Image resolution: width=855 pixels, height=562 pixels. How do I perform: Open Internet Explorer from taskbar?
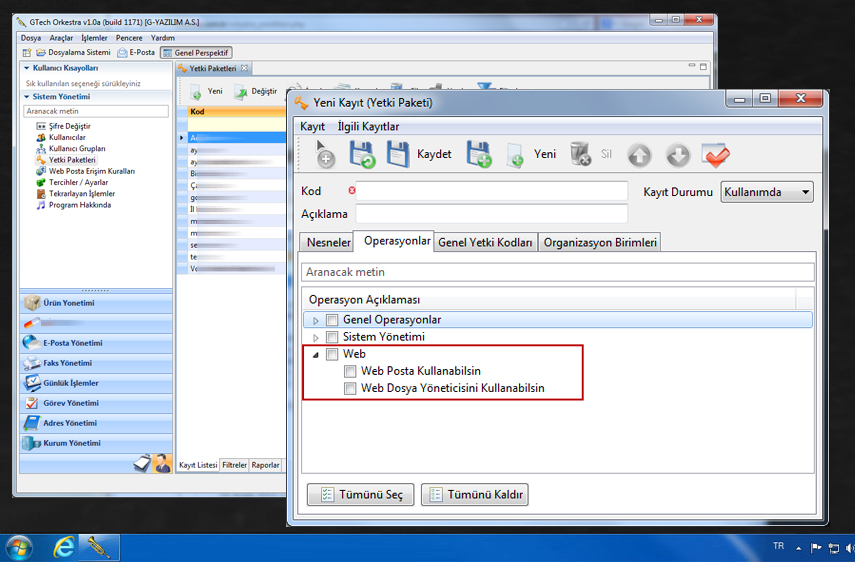[64, 547]
